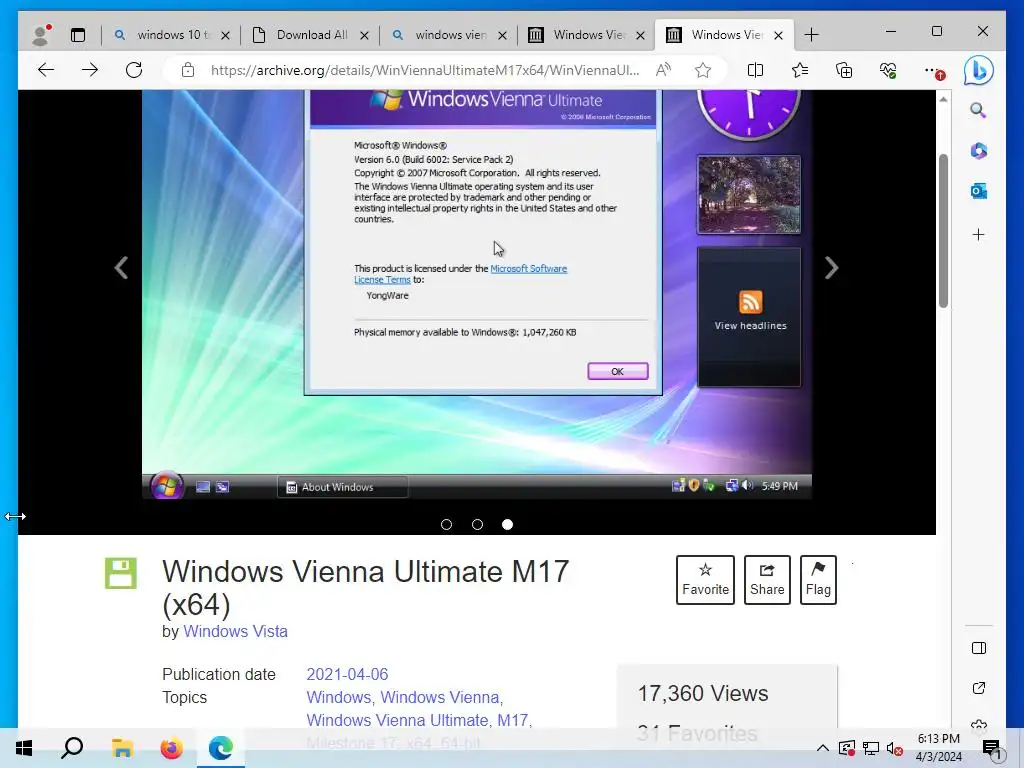Flag this item with Flag button
This screenshot has height=768, width=1024.
(818, 580)
